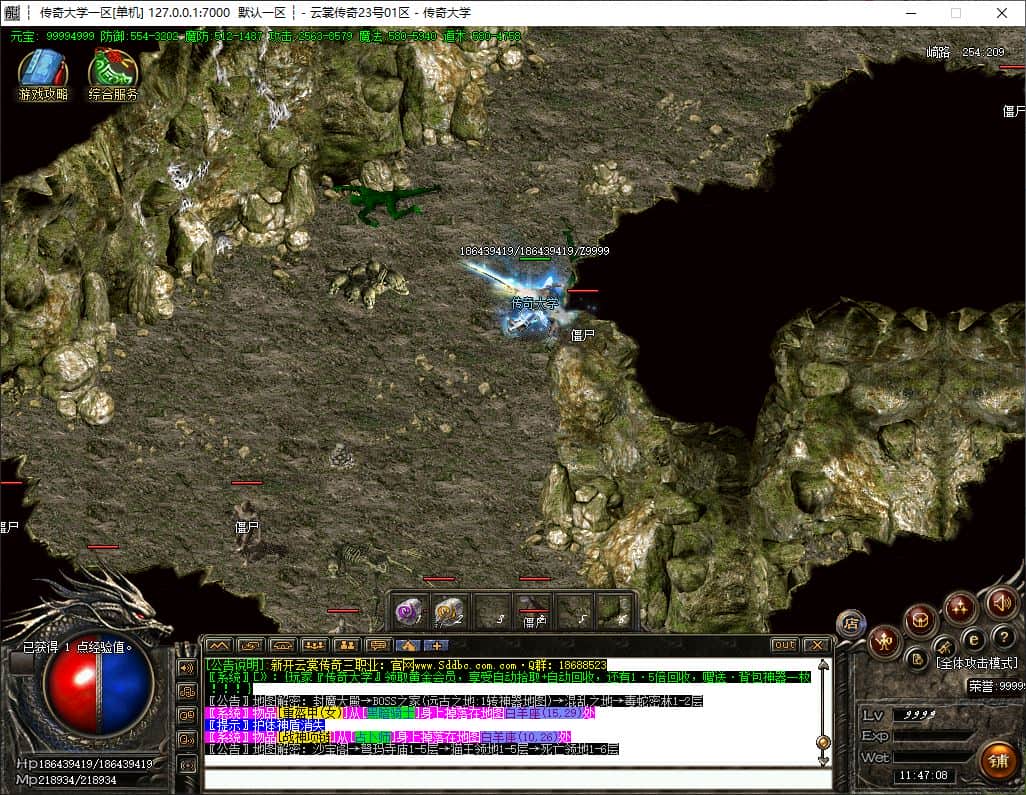Click the 崎路 254:209 map coordinates
The image size is (1026, 795).
(x=965, y=52)
